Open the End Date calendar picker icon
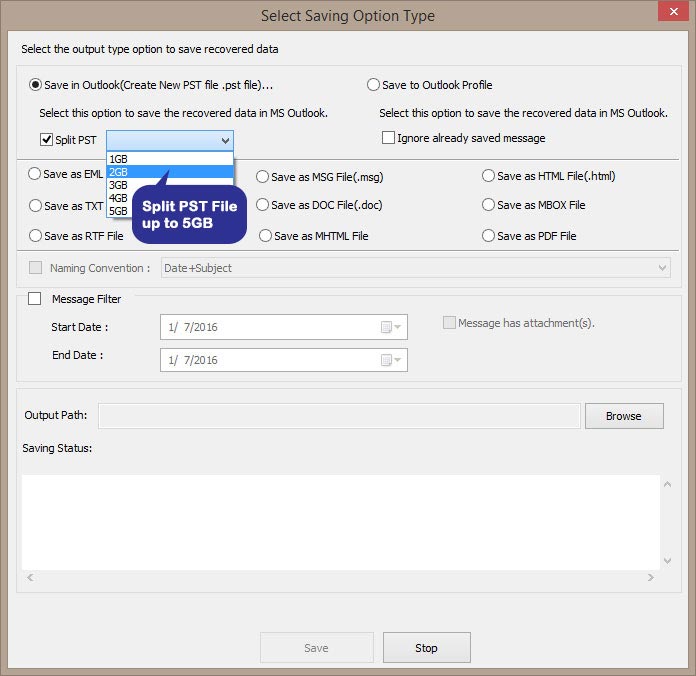Image resolution: width=696 pixels, height=676 pixels. (x=387, y=360)
